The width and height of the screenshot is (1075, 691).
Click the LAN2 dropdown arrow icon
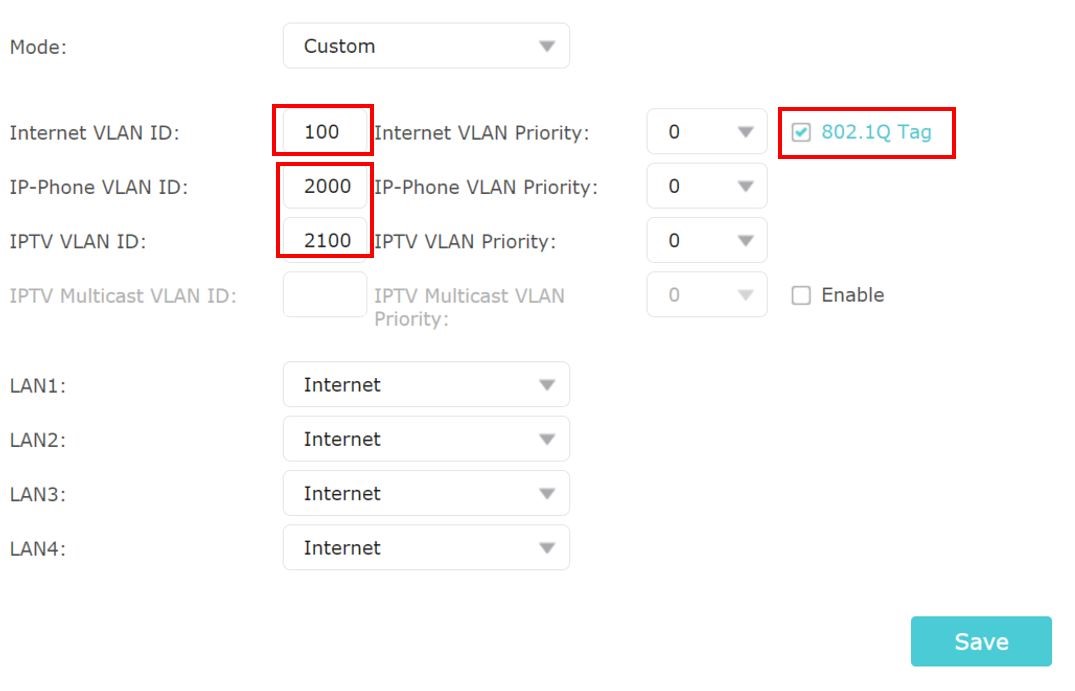click(x=546, y=438)
